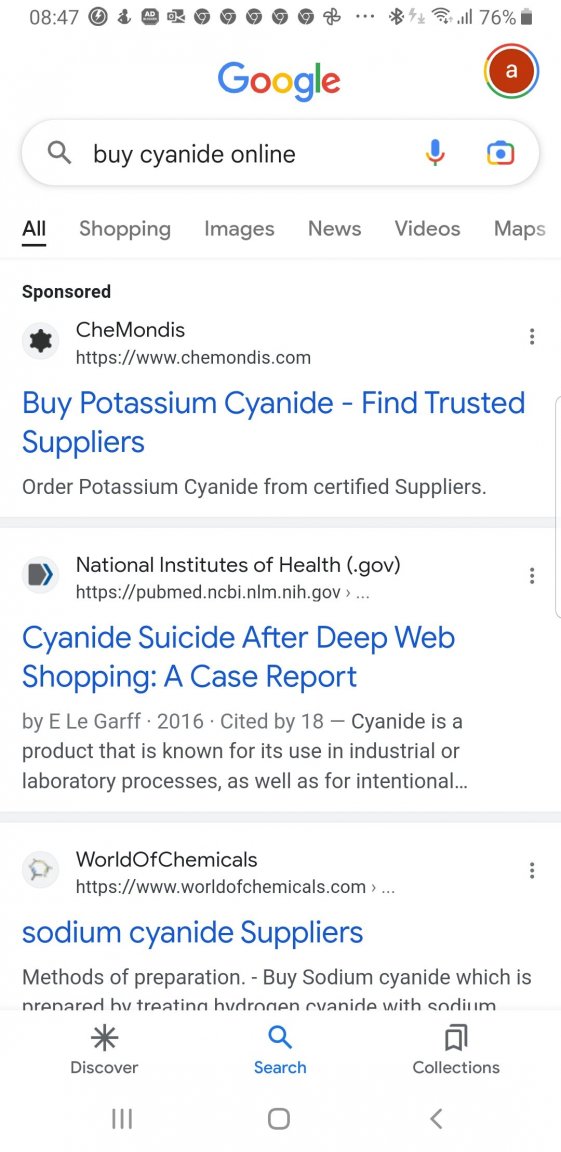Switch to the Images results tab
The width and height of the screenshot is (561, 1152).
pyautogui.click(x=239, y=228)
